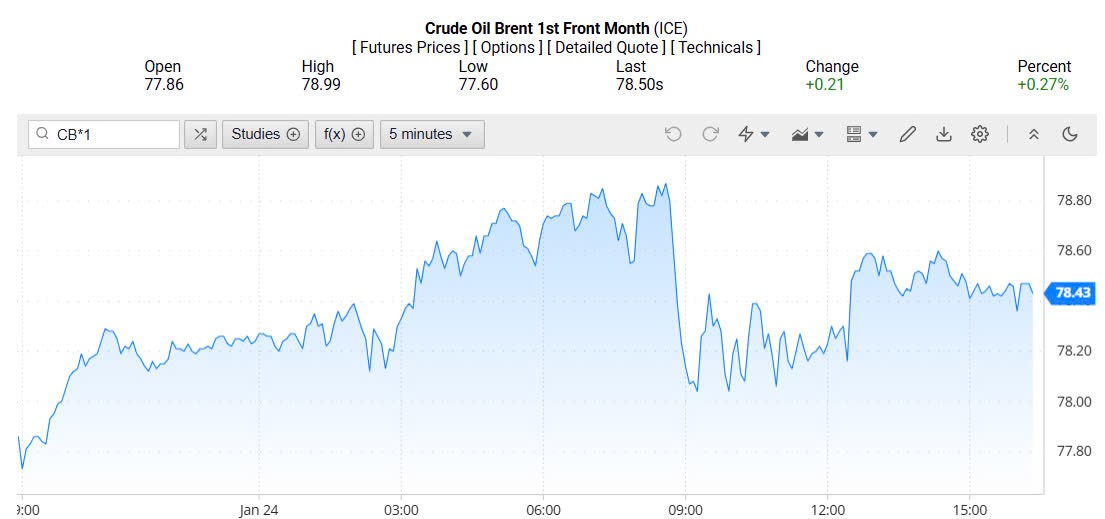Go to the Options link

508,47
